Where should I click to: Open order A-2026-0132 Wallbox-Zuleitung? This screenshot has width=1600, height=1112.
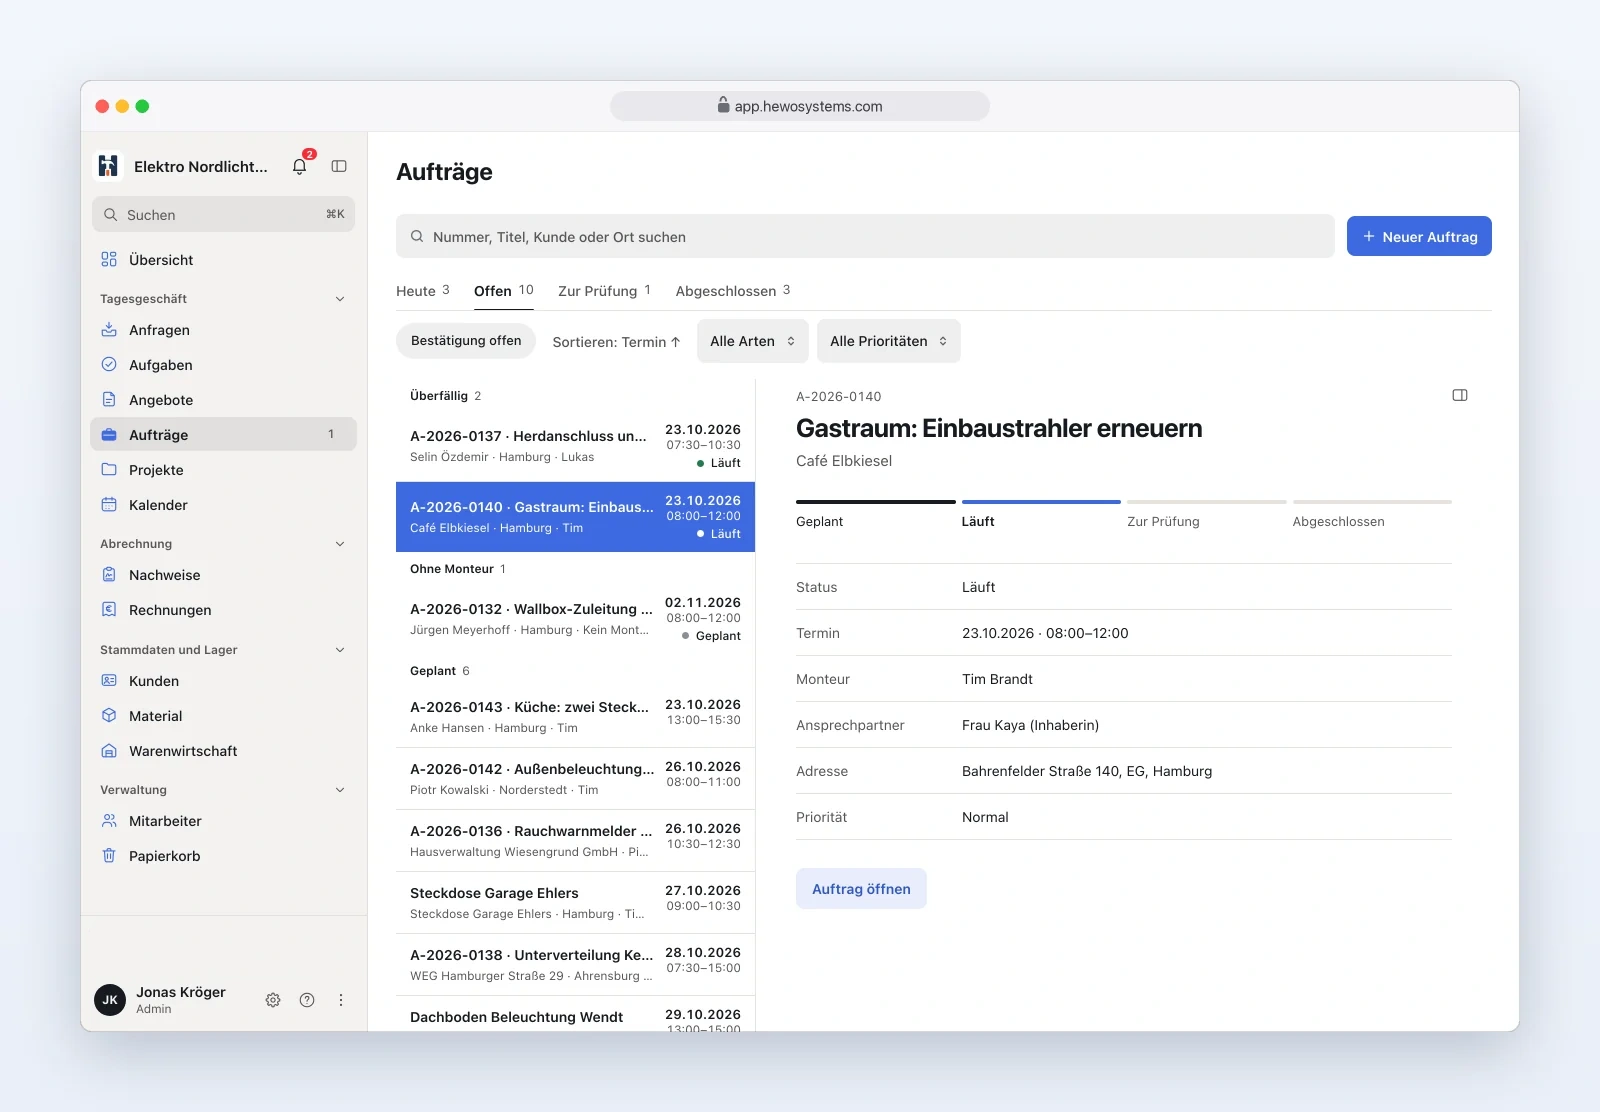tap(575, 619)
